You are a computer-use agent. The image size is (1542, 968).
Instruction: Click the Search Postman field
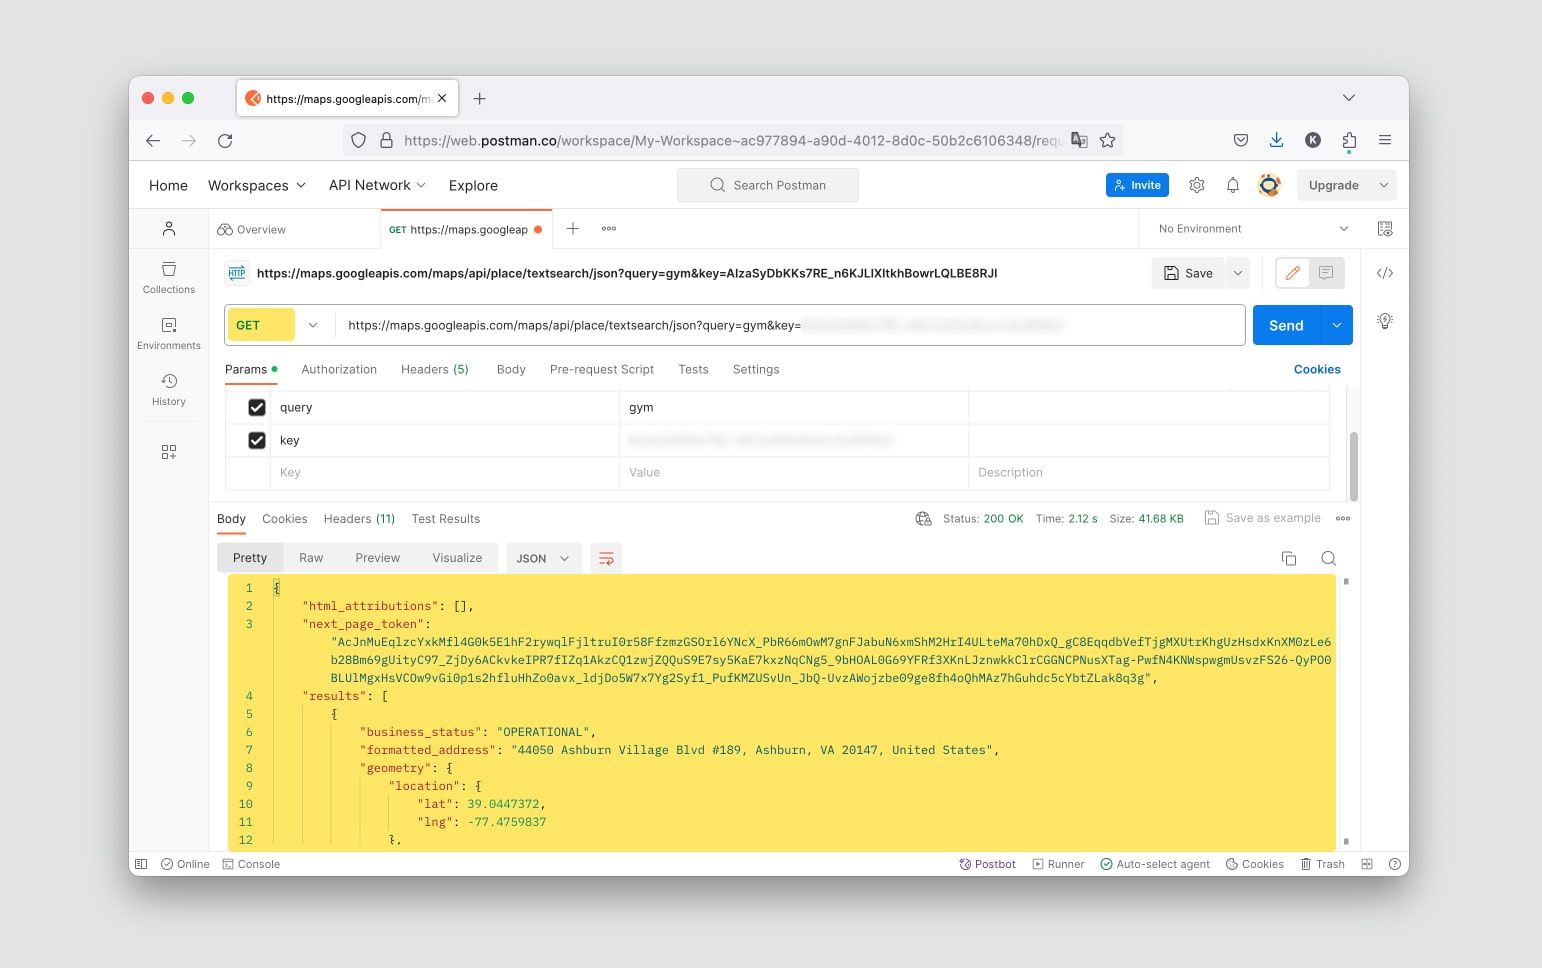point(768,185)
